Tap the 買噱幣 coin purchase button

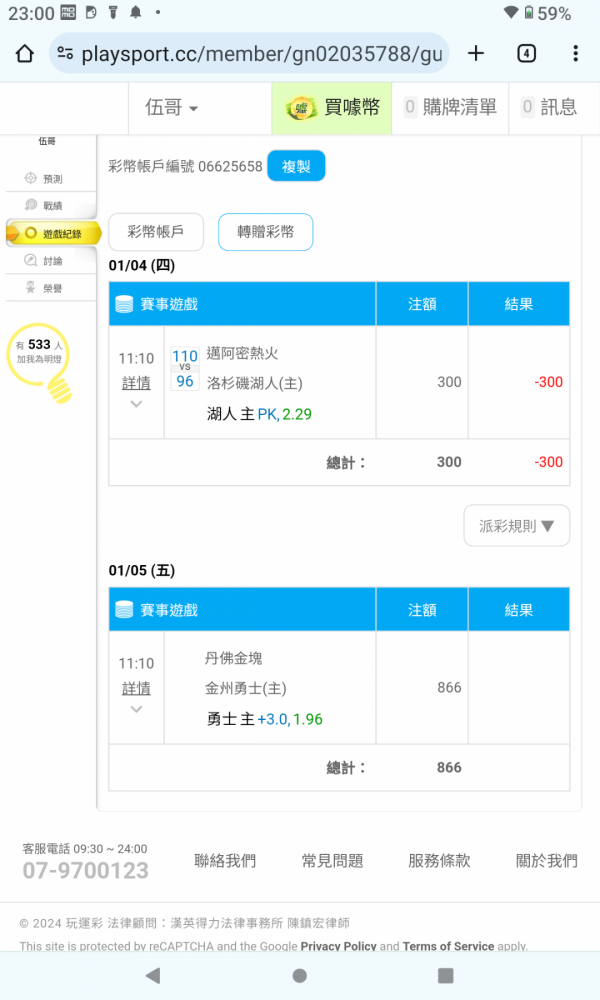[333, 108]
